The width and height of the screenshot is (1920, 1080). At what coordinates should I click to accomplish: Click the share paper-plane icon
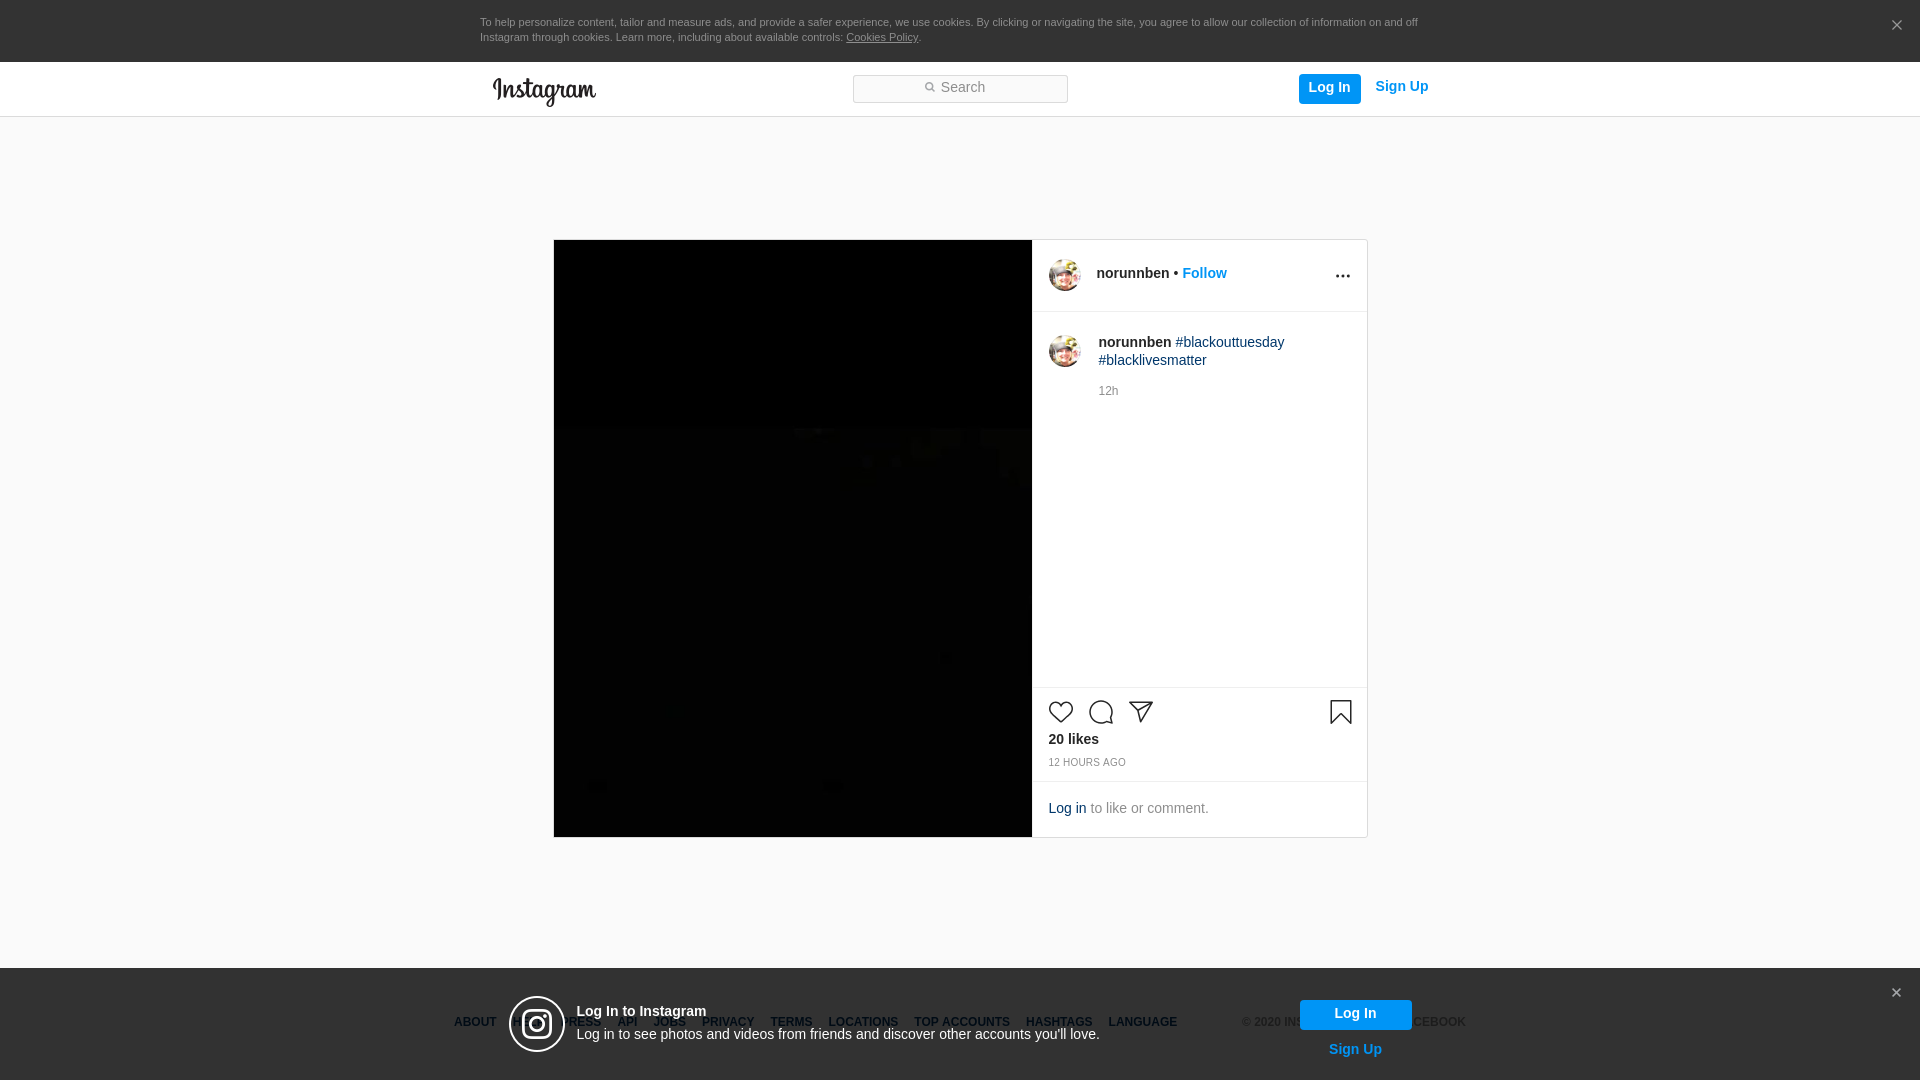click(x=1141, y=712)
